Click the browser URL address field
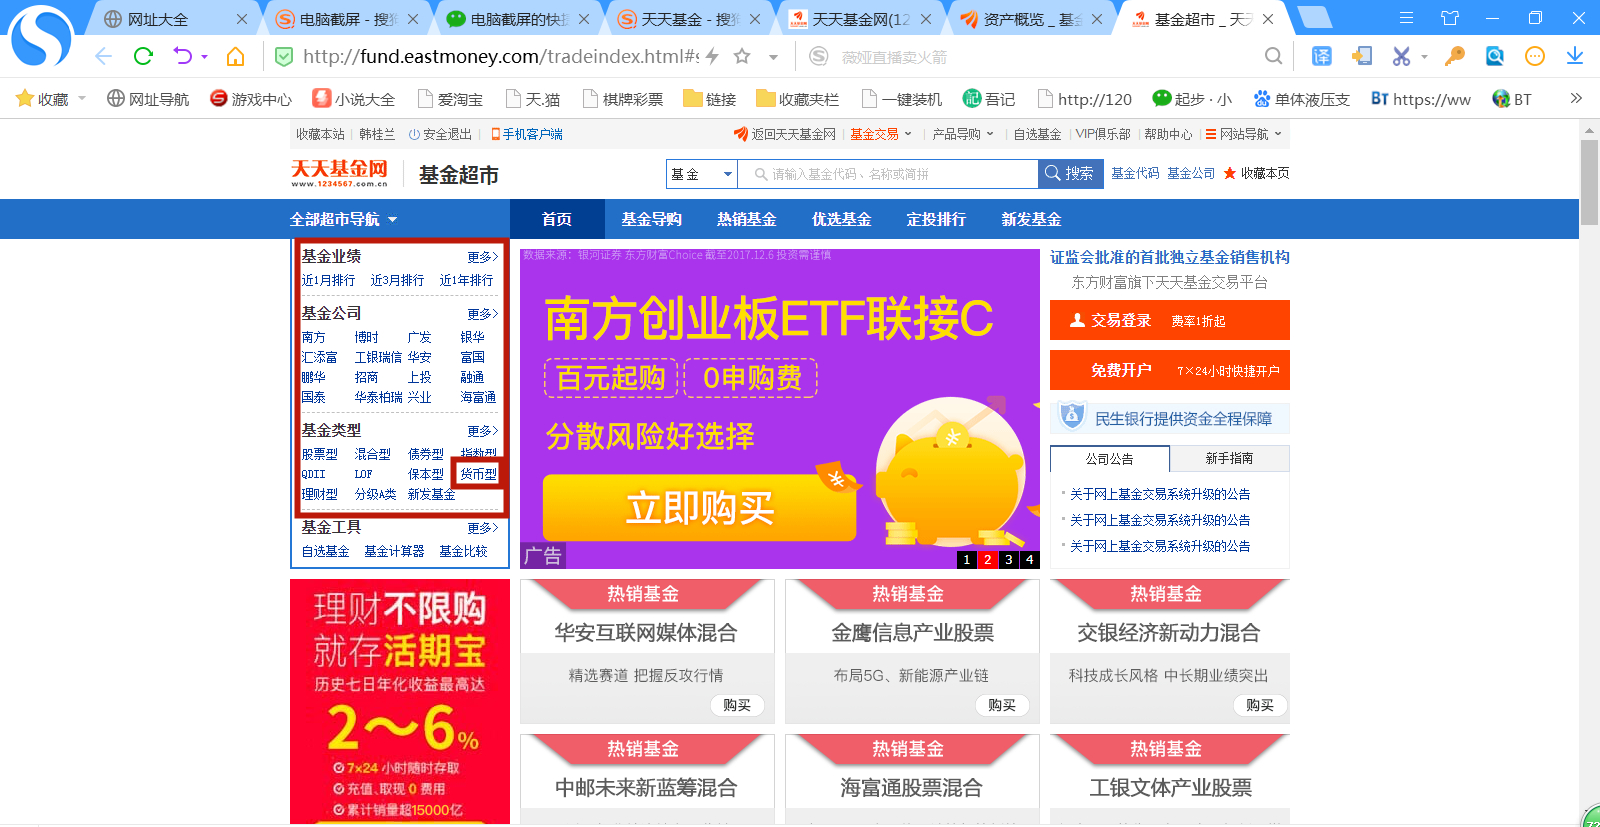 (x=500, y=57)
